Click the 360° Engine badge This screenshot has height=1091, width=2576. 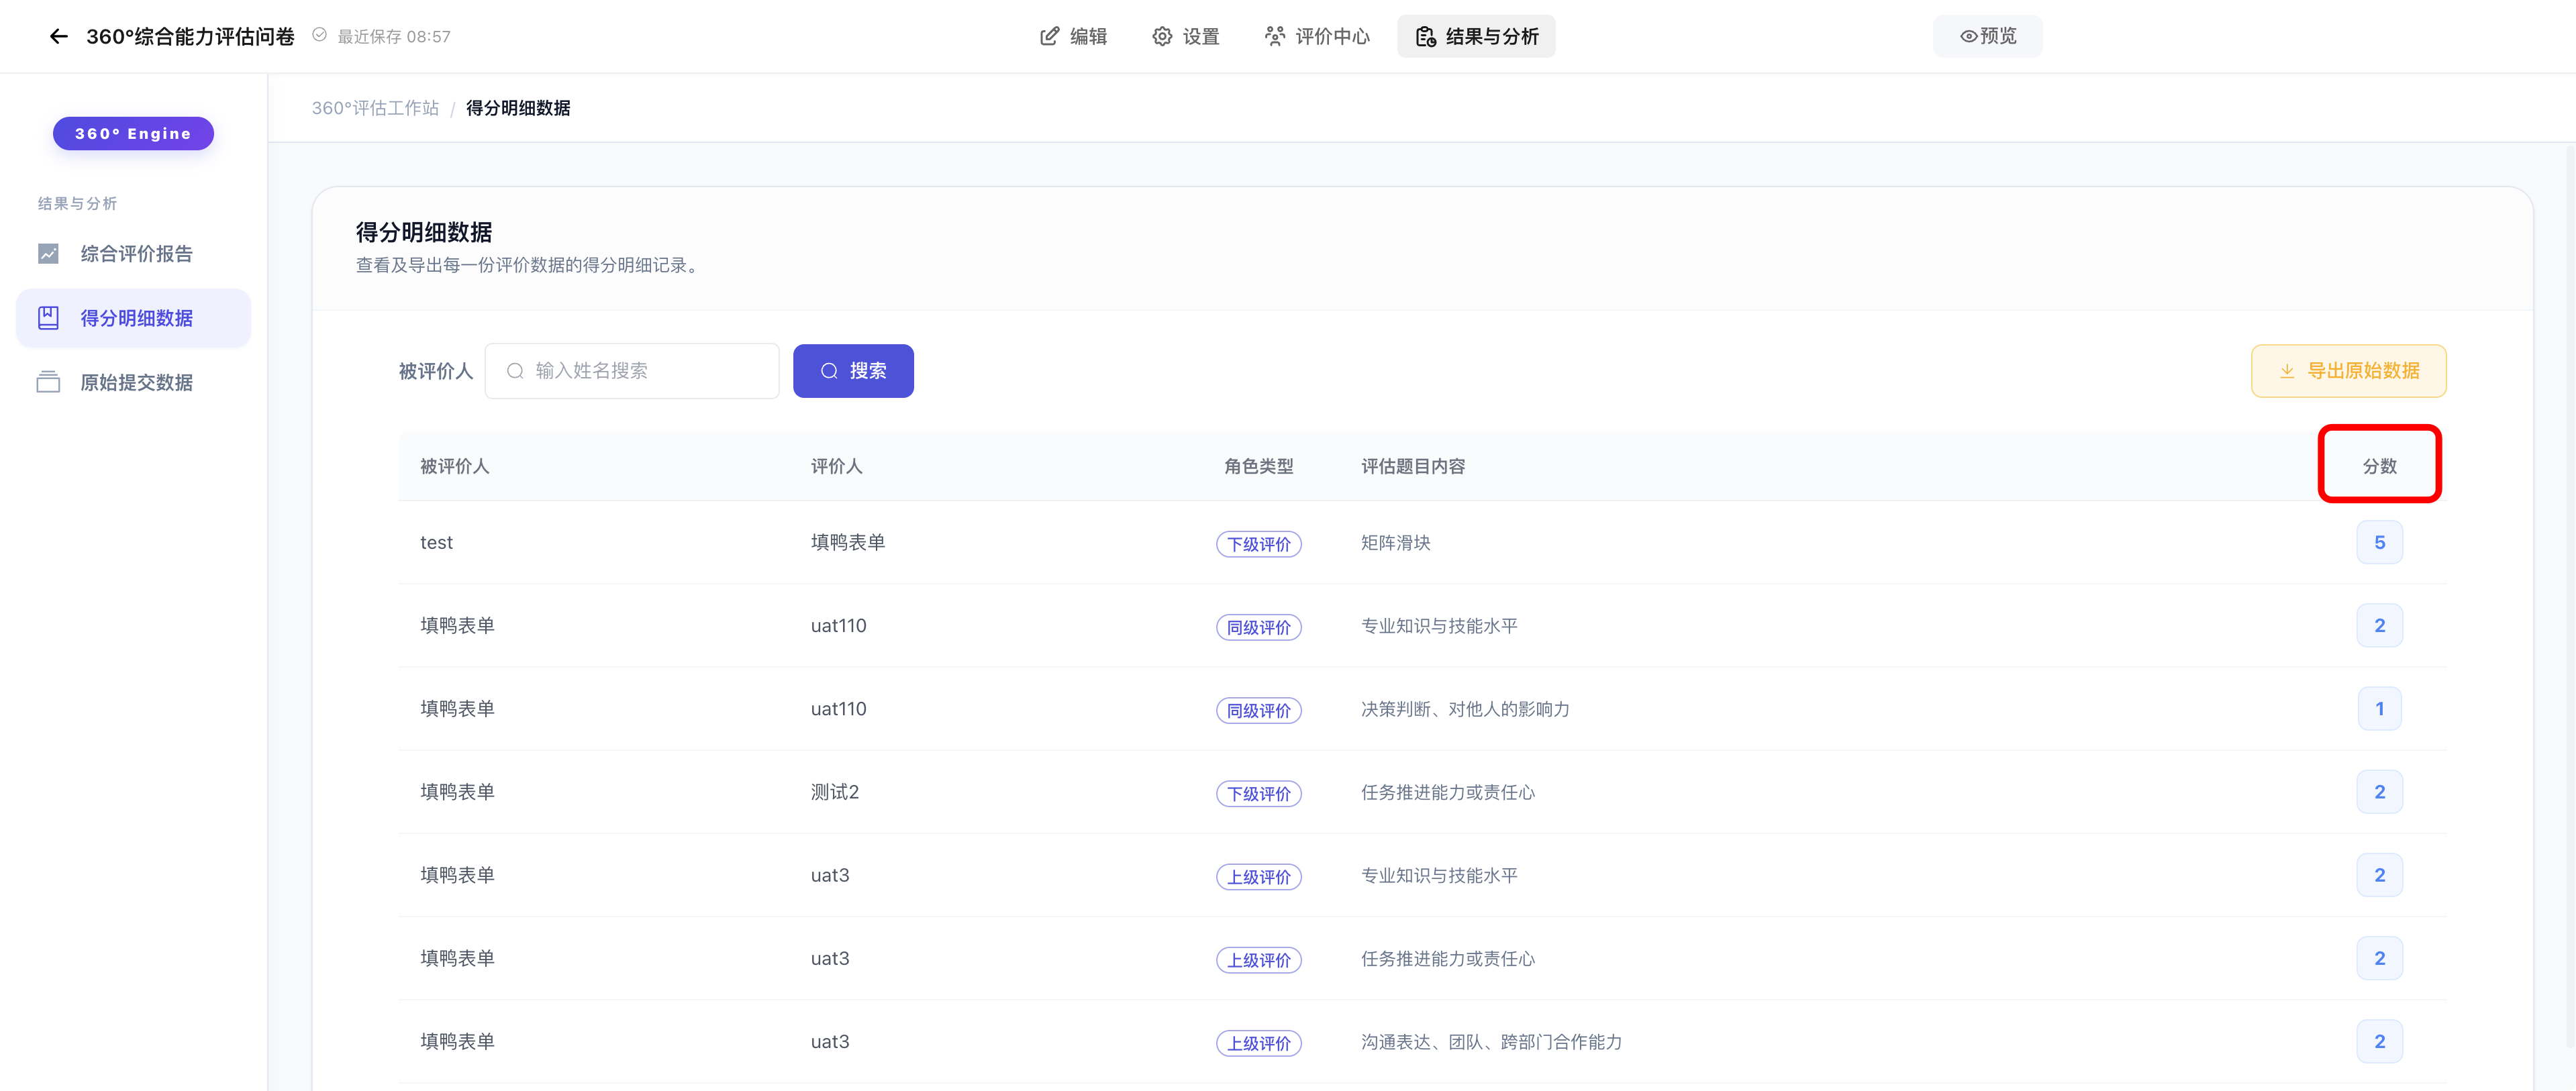133,134
